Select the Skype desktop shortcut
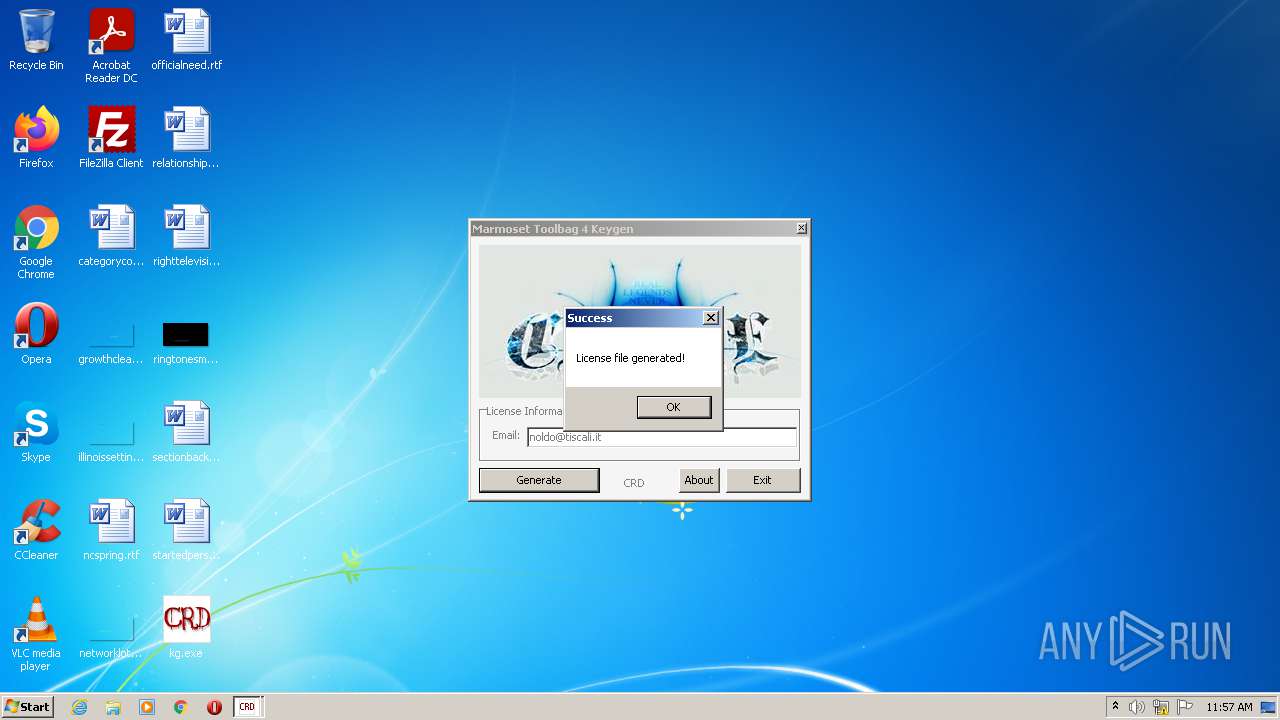The width and height of the screenshot is (1280, 720). click(x=36, y=432)
